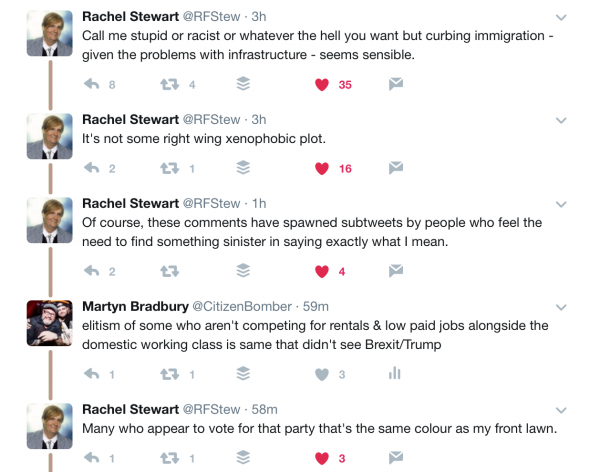Expand more options on 'Call me stupid' tweet
Image resolution: width=600 pixels, height=472 pixels.
(x=565, y=17)
